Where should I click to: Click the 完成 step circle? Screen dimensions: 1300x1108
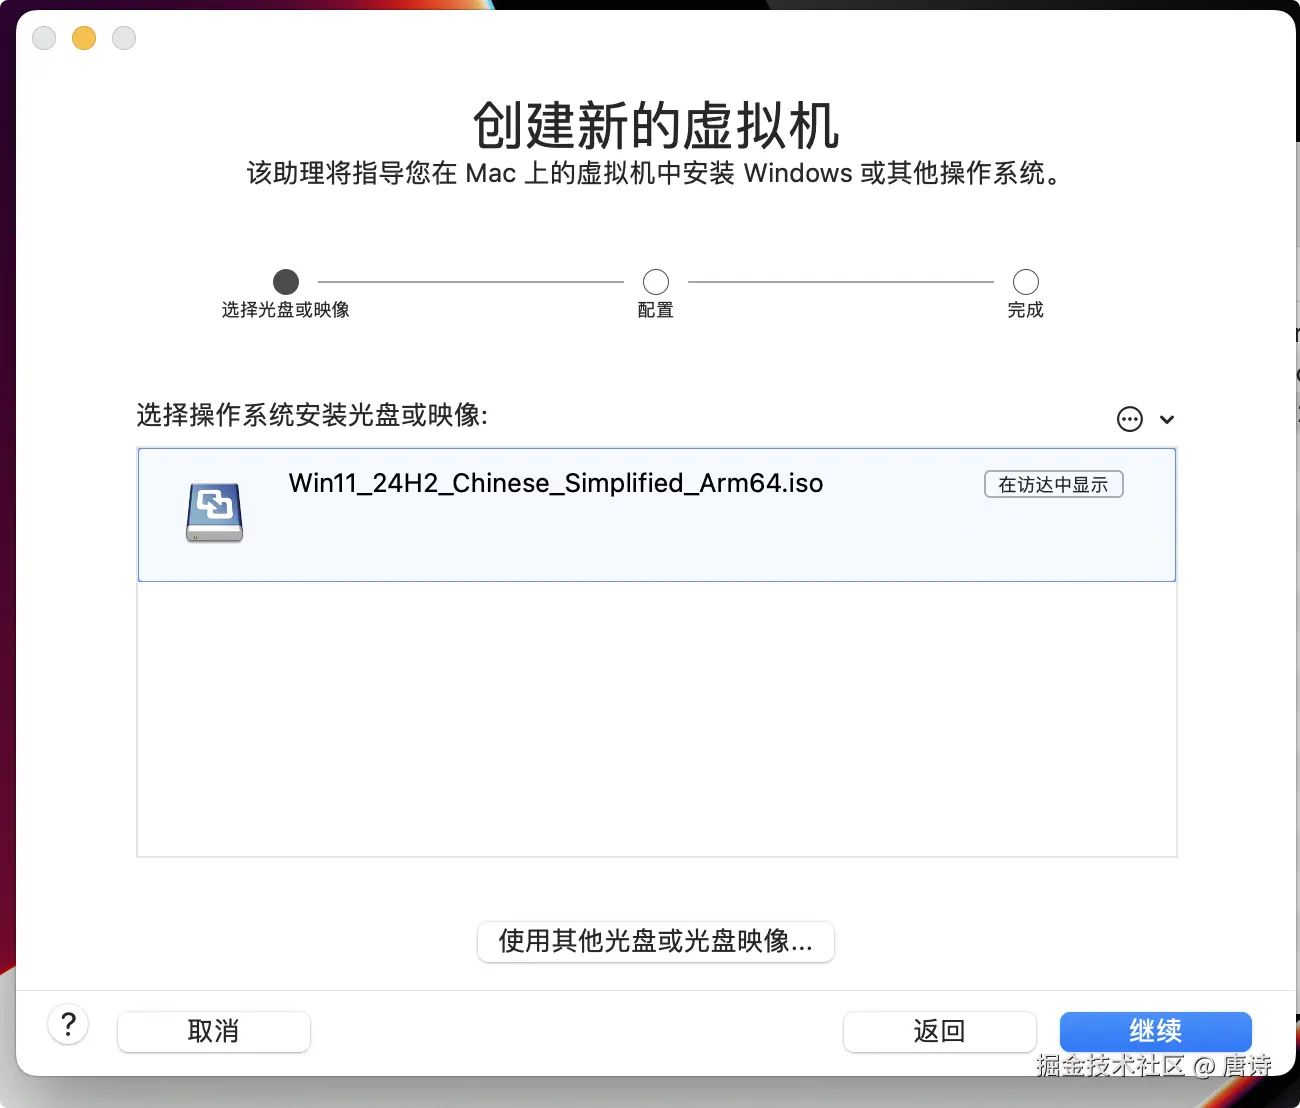1026,282
